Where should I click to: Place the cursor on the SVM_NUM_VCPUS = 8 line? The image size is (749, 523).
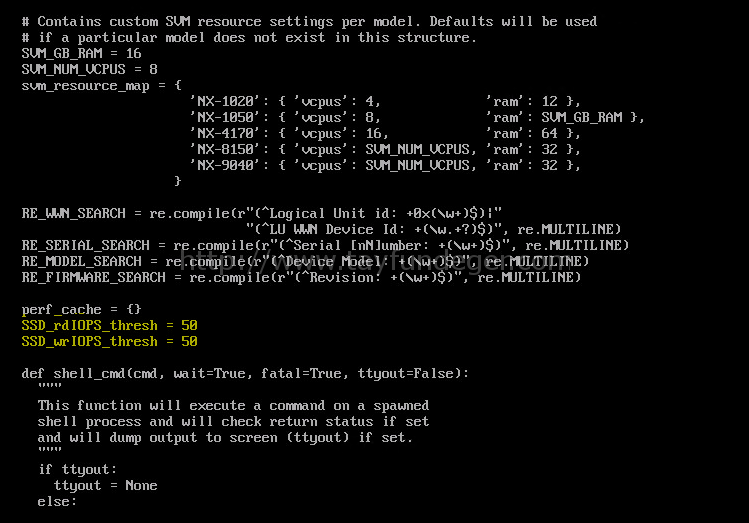pos(89,70)
